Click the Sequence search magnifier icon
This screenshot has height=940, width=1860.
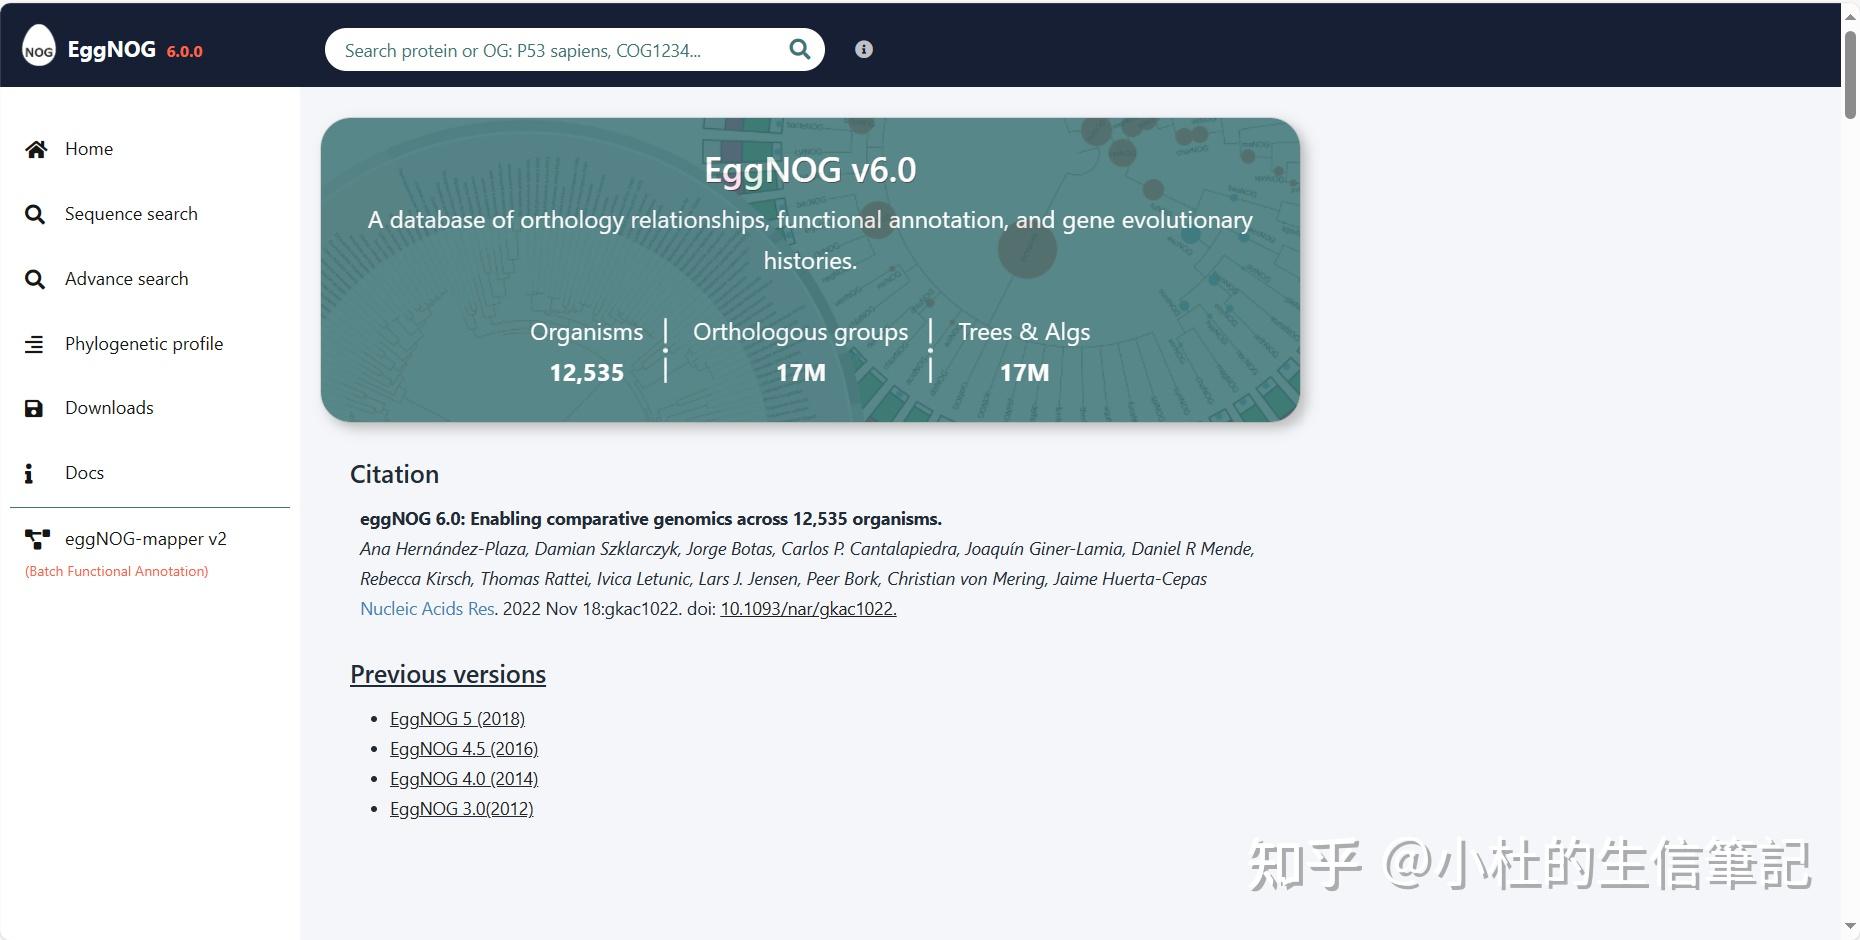tap(35, 214)
